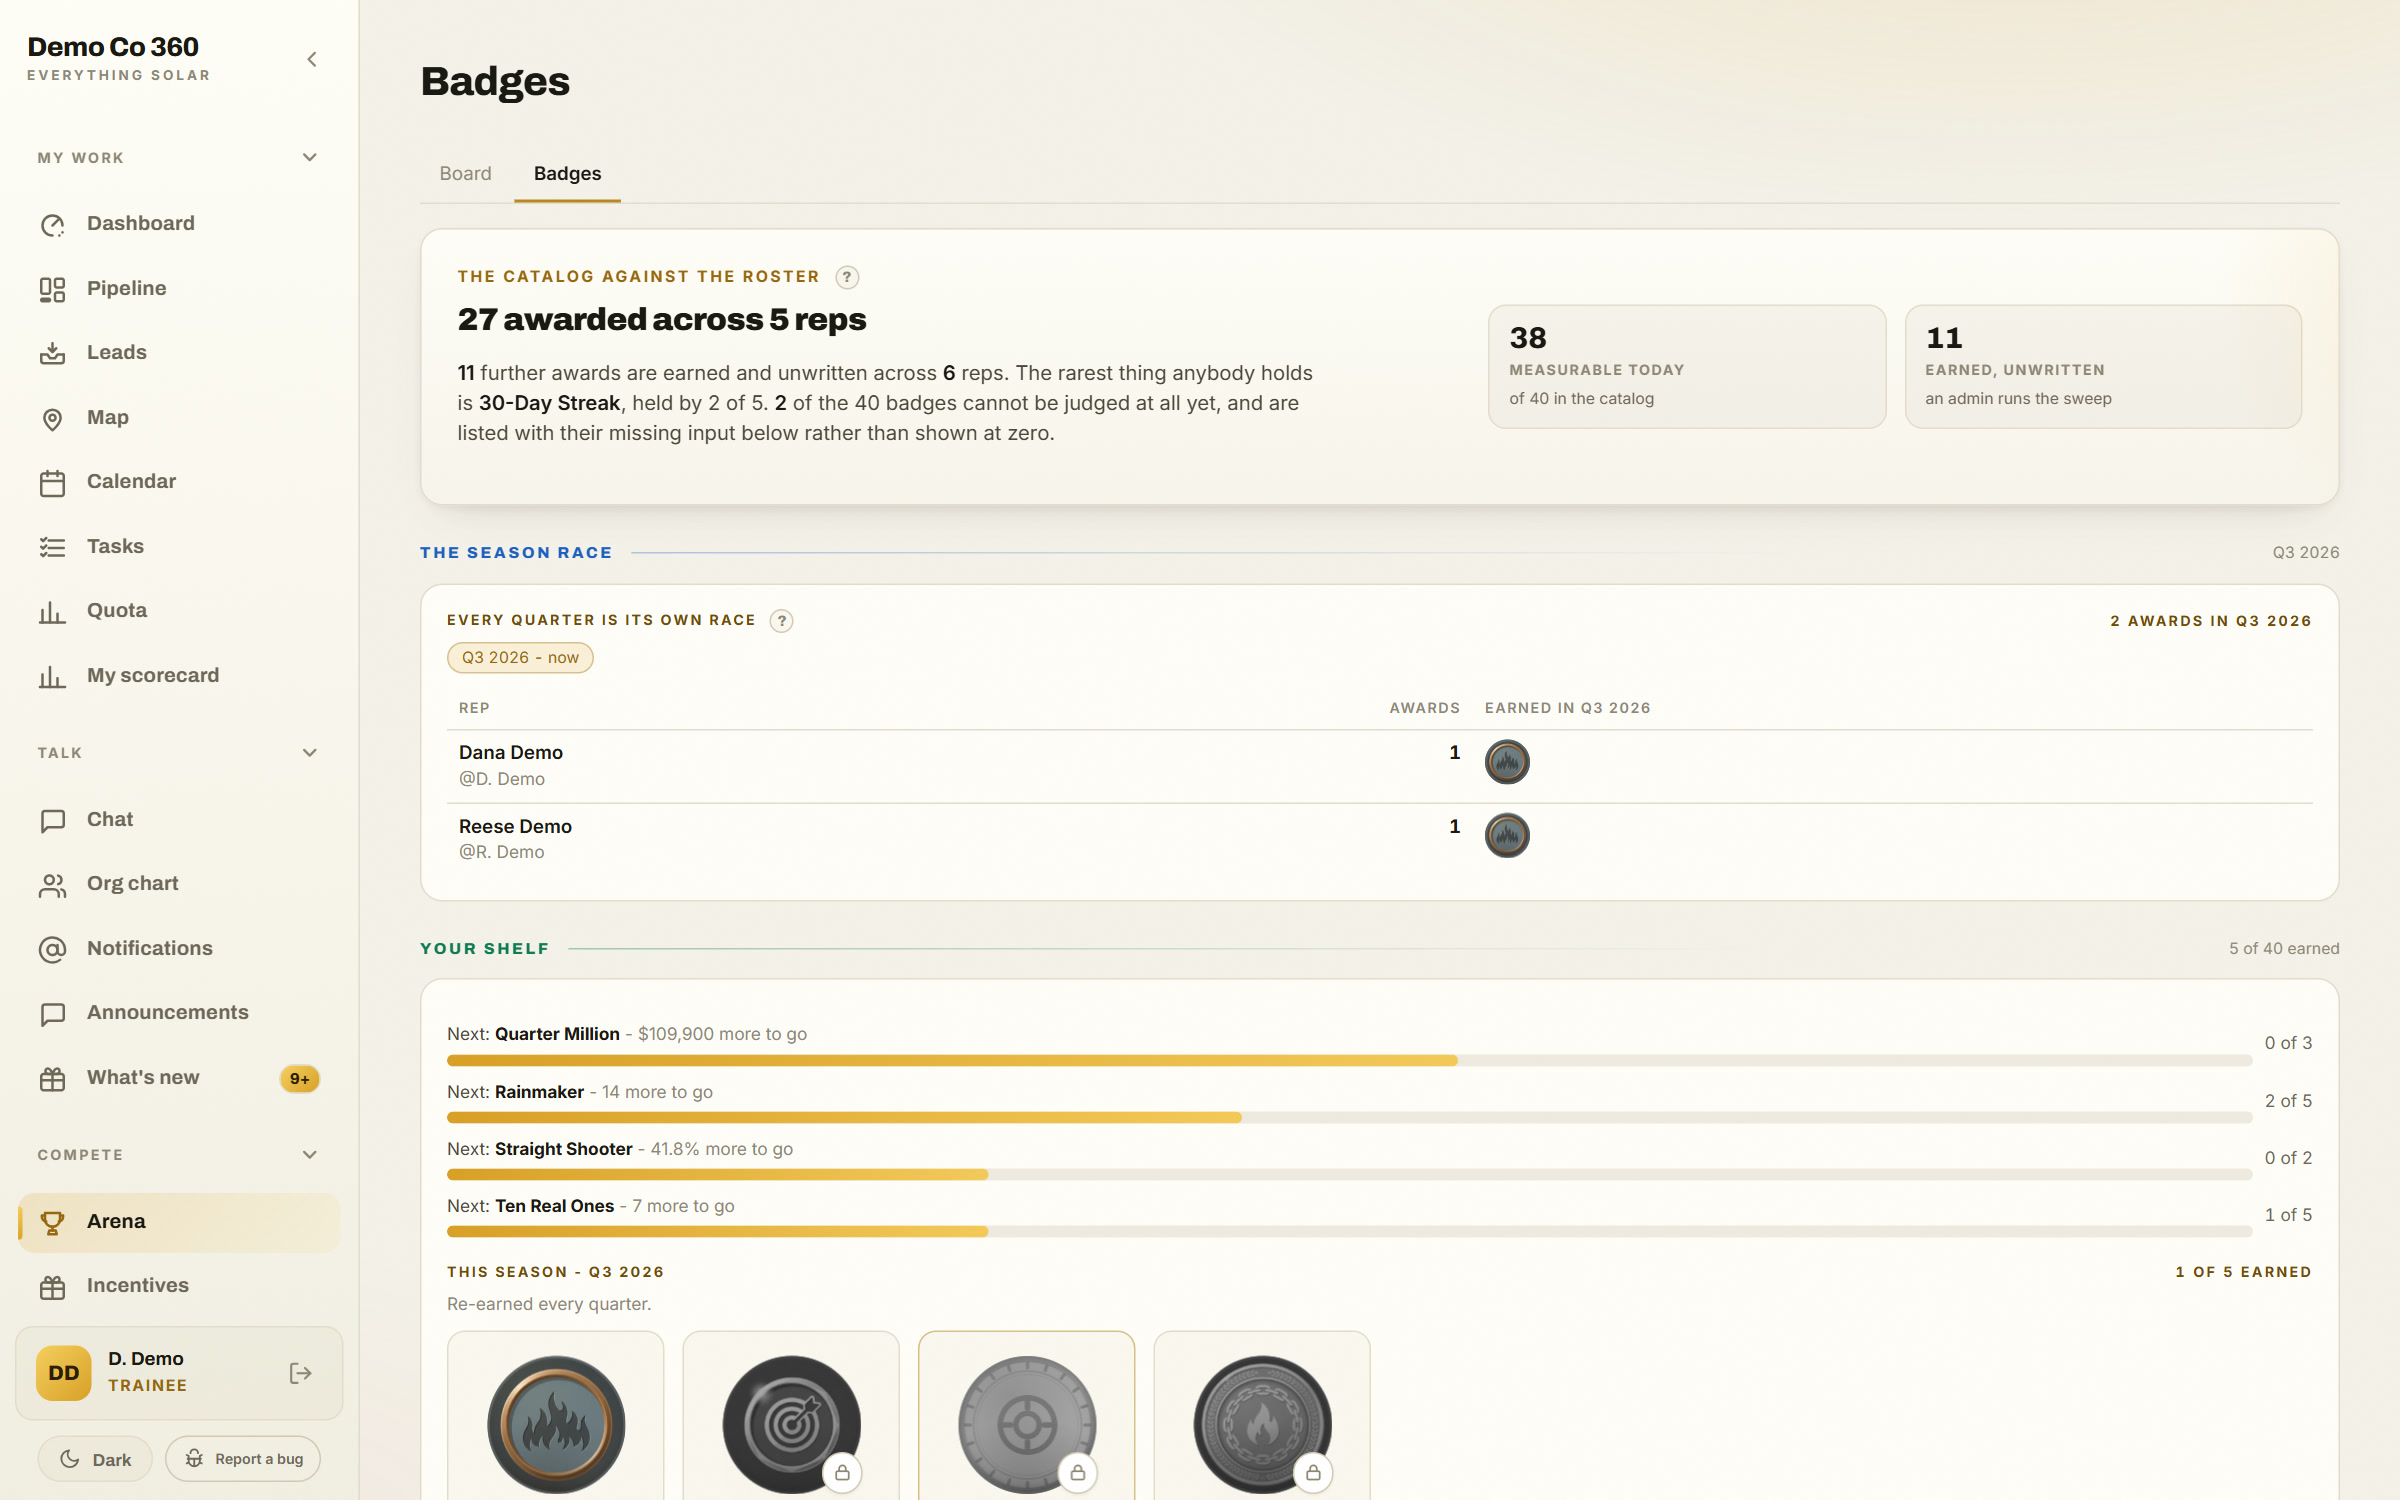
Task: Open Dana Demo's row in season race
Action: coord(1380,766)
